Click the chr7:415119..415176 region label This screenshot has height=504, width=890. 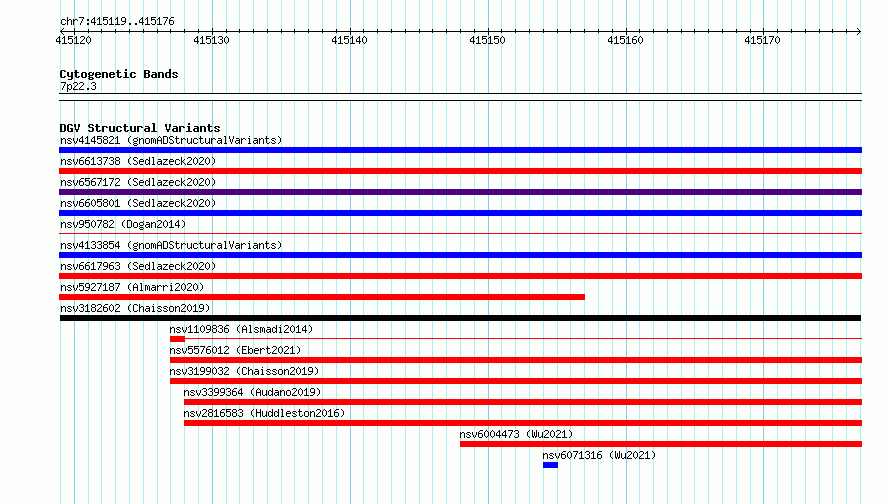117,21
